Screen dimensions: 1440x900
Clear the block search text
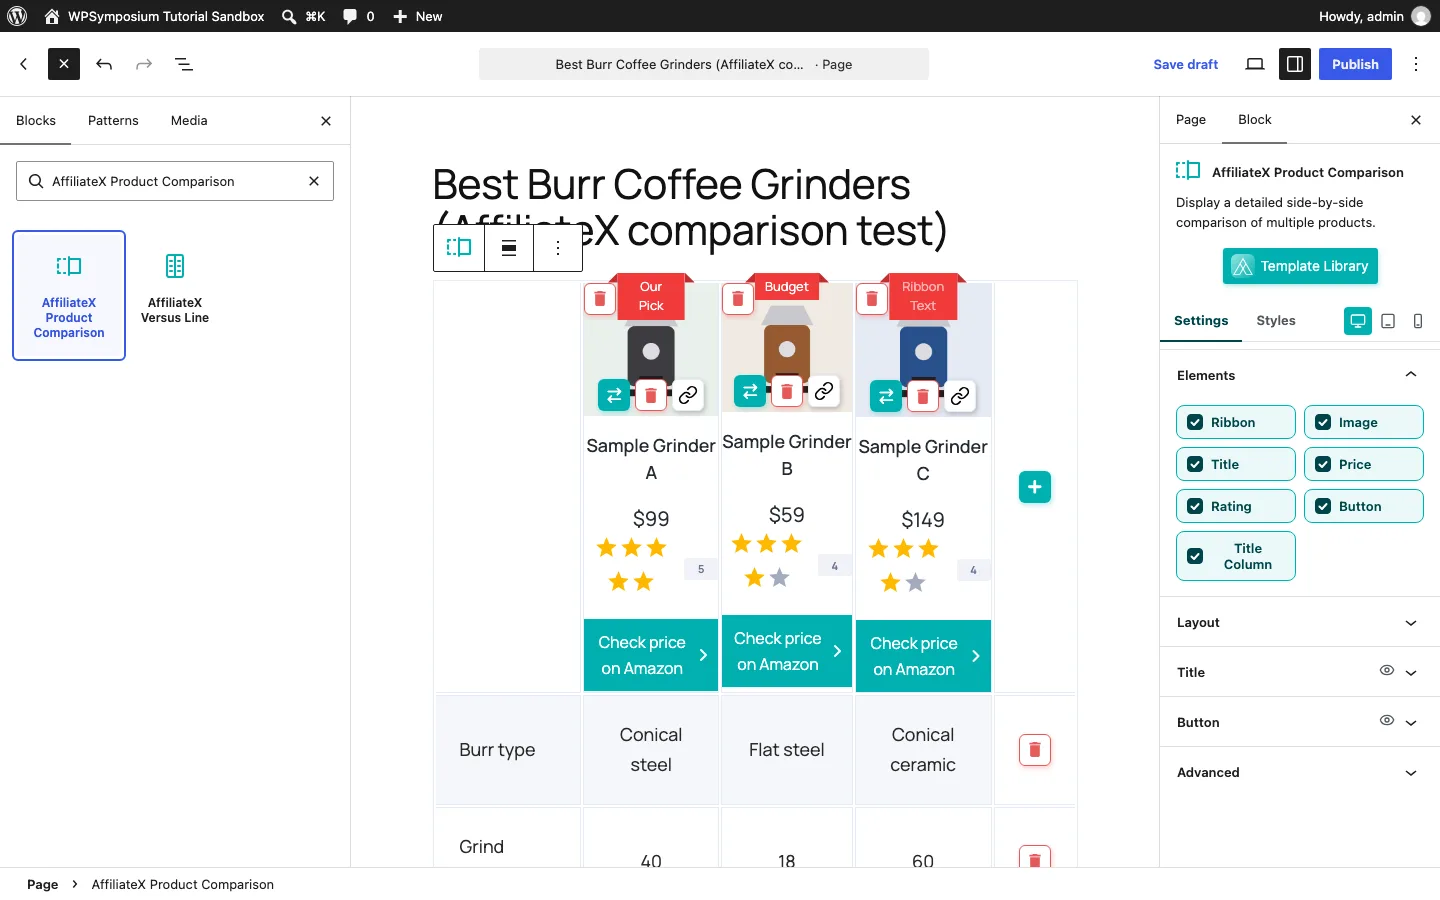(x=314, y=181)
